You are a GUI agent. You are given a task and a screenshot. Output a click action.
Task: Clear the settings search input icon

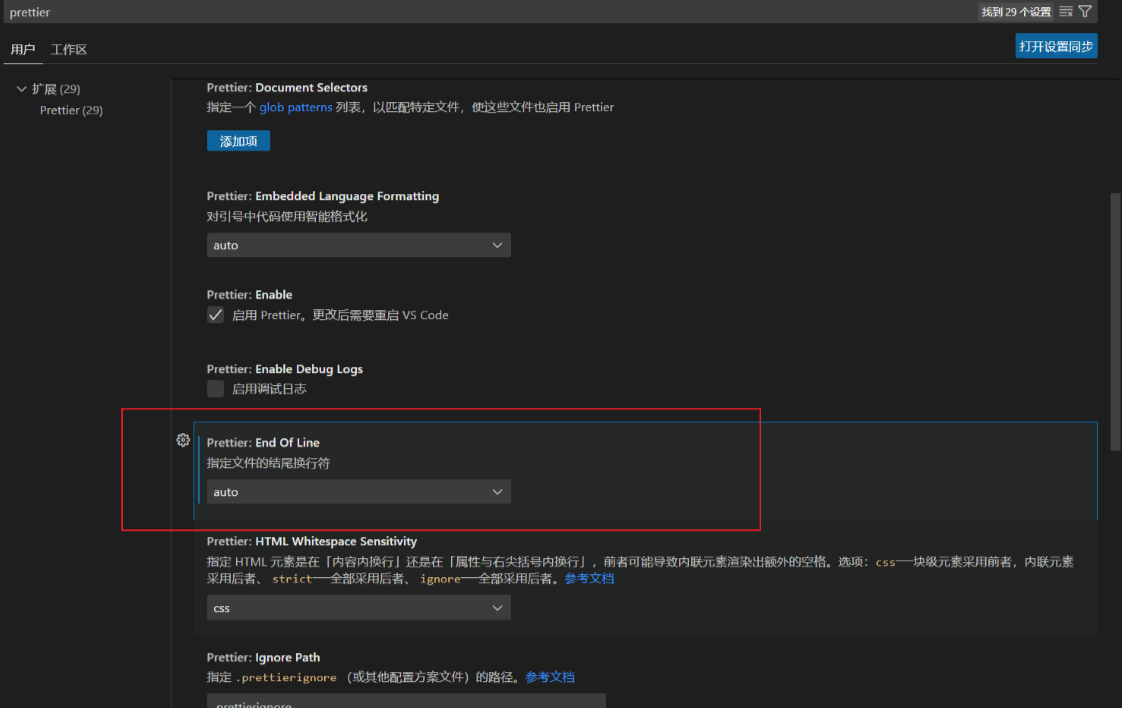[1065, 11]
